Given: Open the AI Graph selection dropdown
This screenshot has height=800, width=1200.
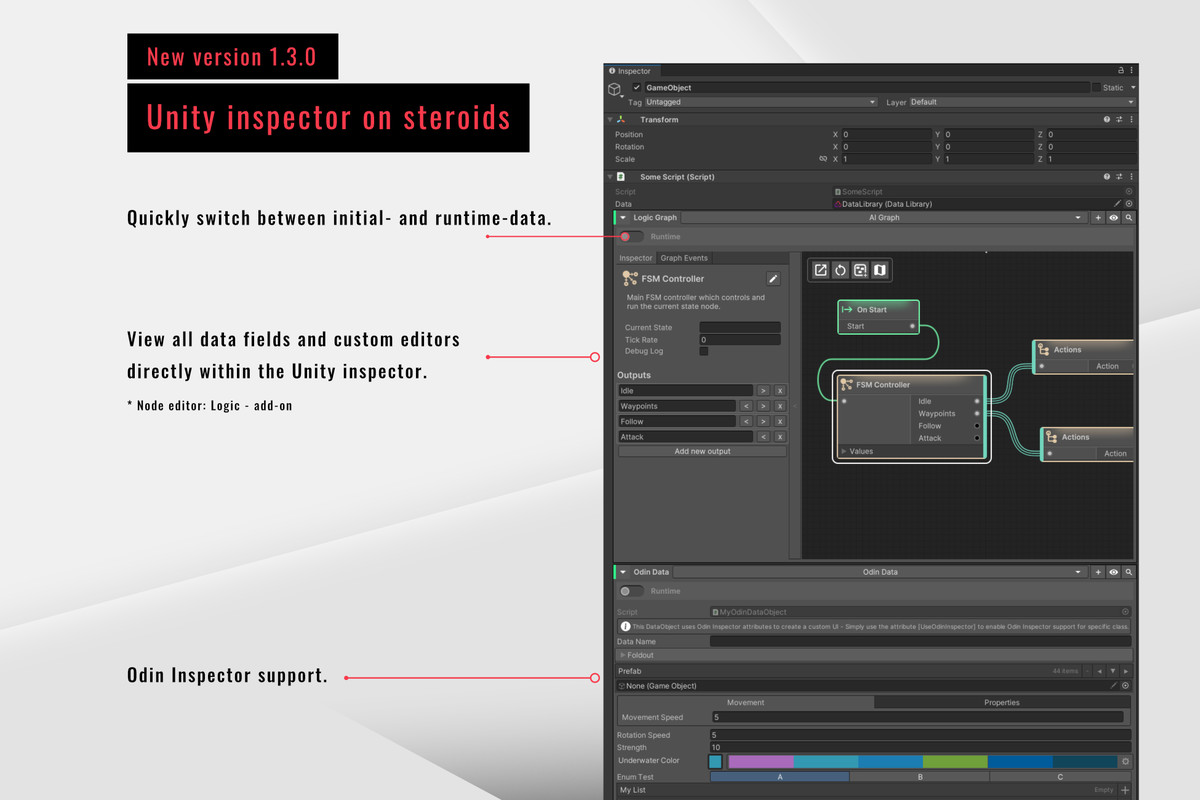Looking at the screenshot, I should tap(883, 217).
